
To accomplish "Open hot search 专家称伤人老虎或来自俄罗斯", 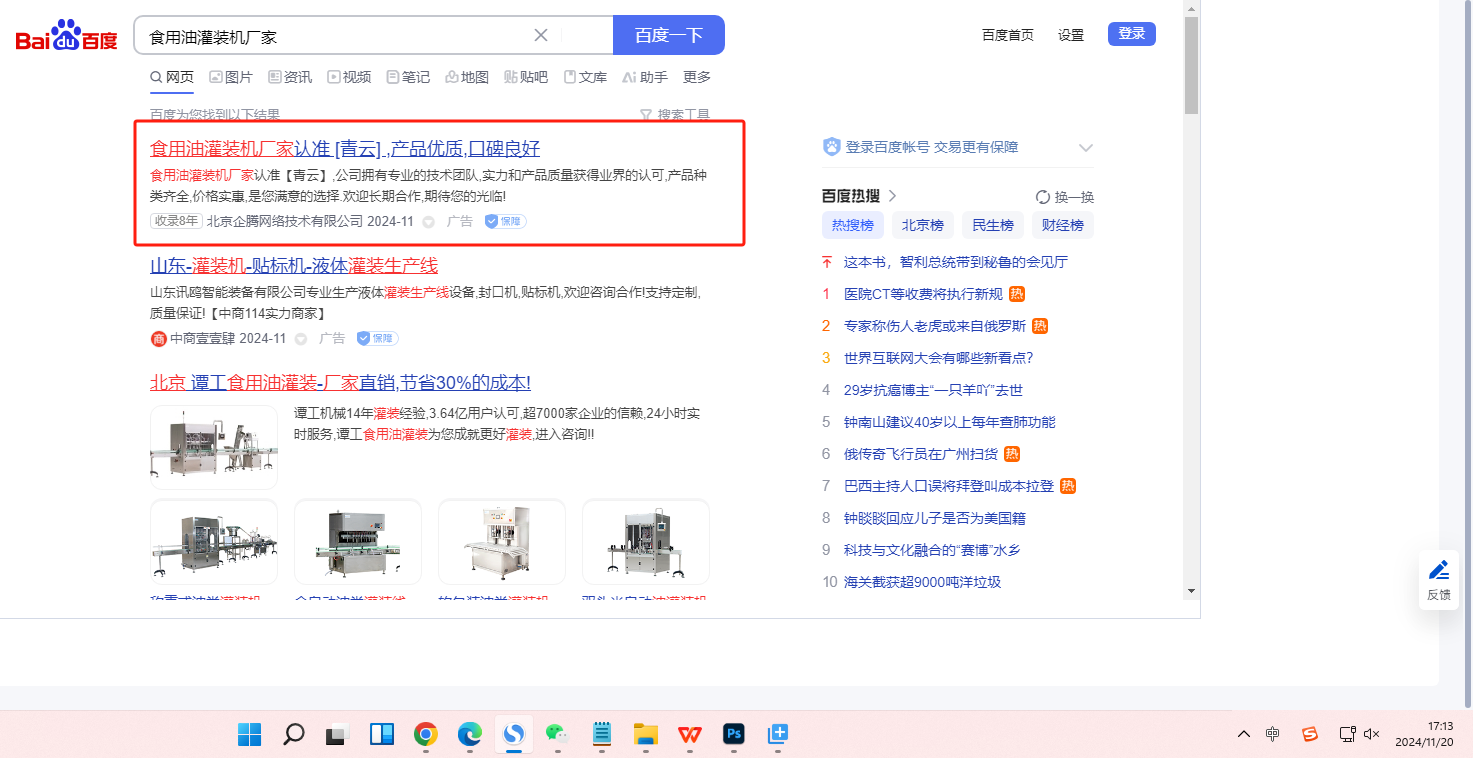I will pyautogui.click(x=935, y=326).
